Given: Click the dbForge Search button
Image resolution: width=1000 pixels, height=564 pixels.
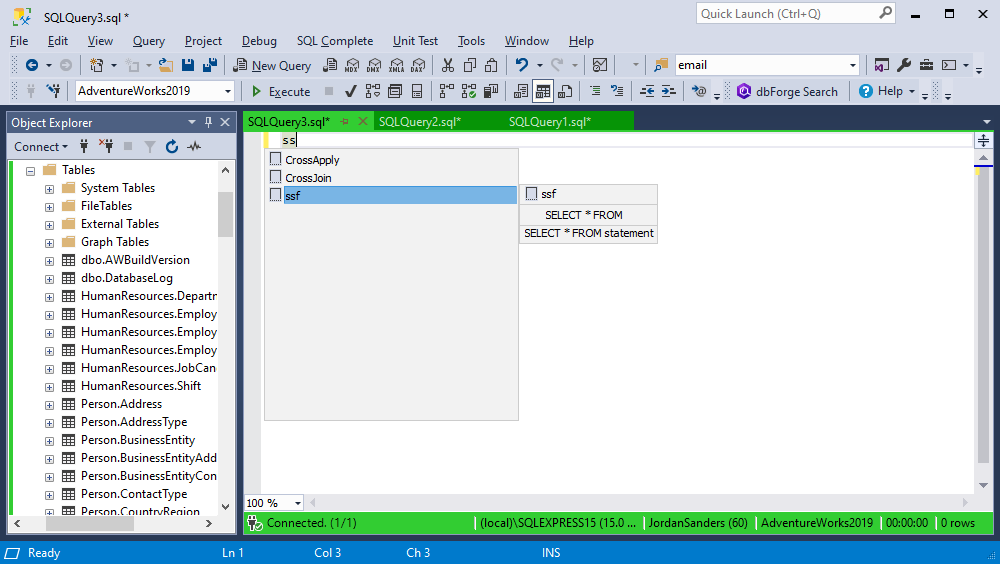Looking at the screenshot, I should [787, 91].
